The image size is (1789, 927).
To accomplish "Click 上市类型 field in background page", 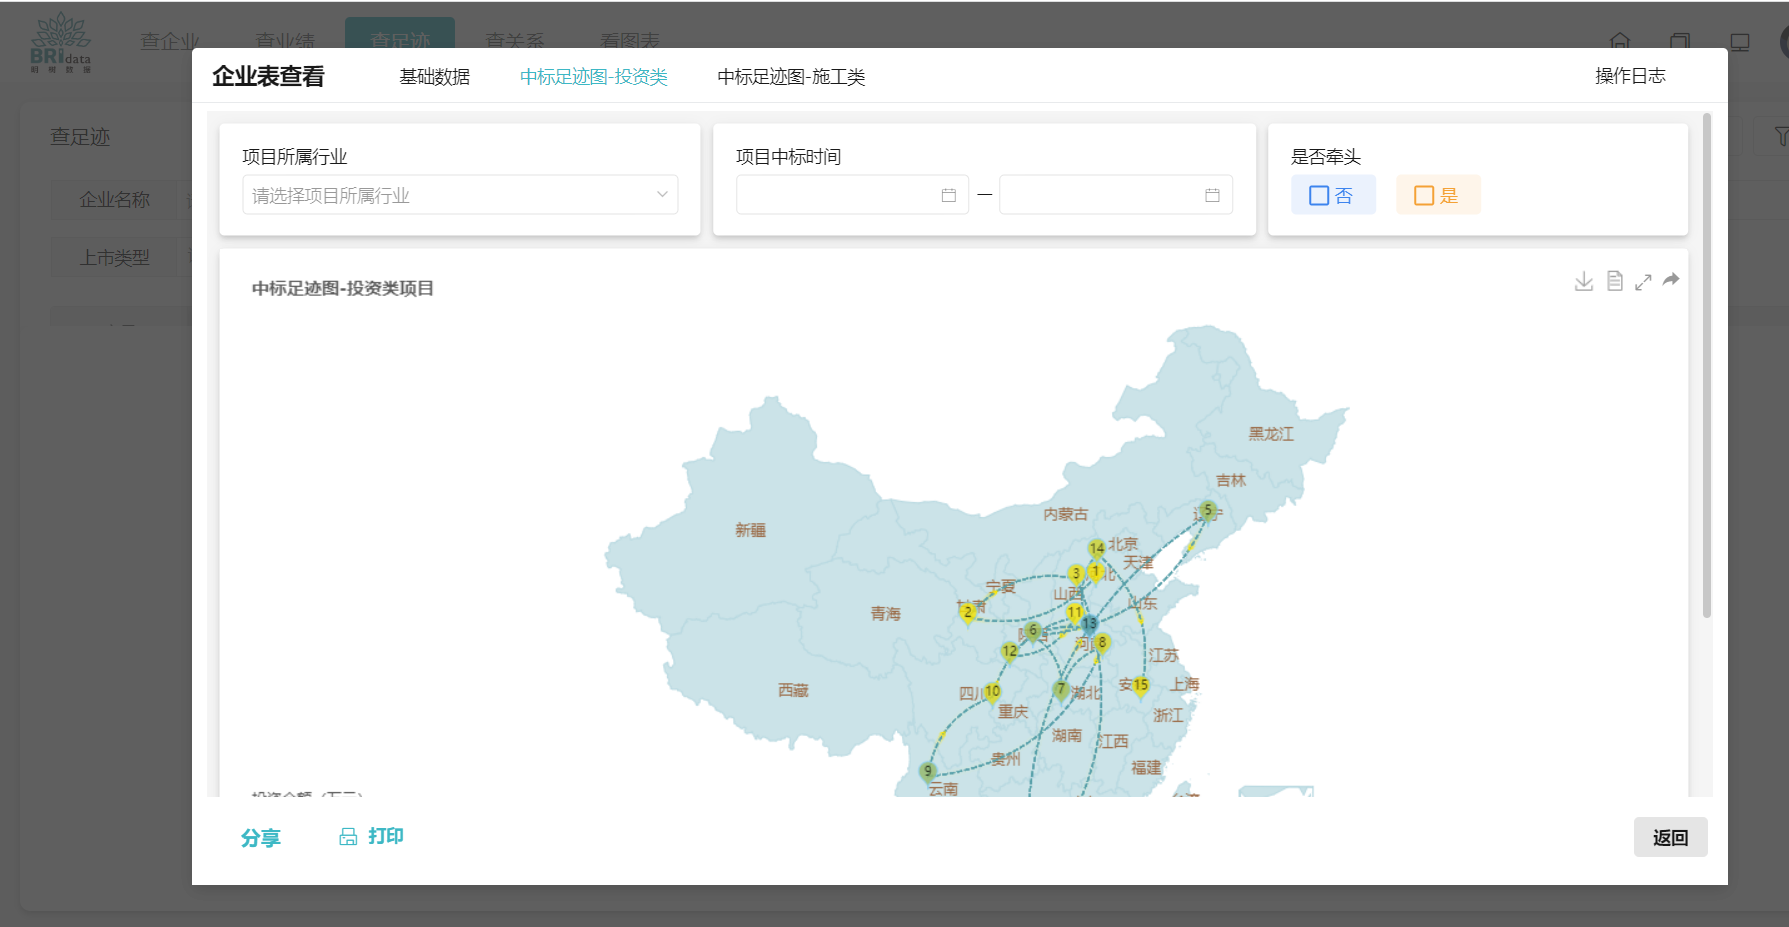I will coord(115,258).
